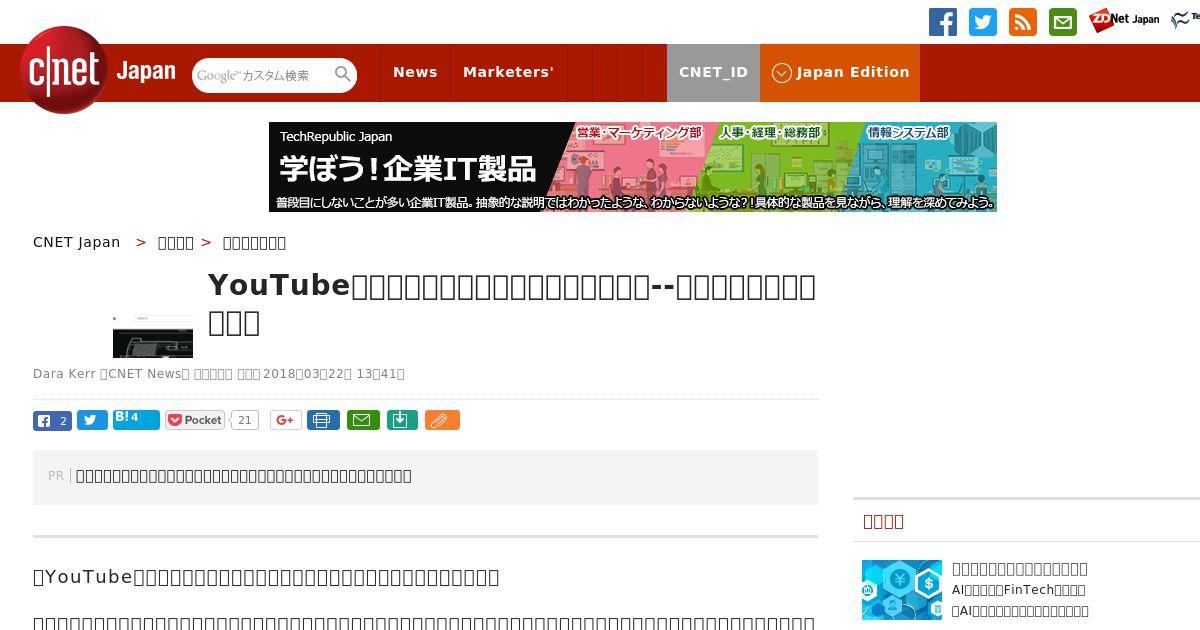Viewport: 1200px width, 630px height.
Task: Click the search magnifier icon
Action: 343,74
